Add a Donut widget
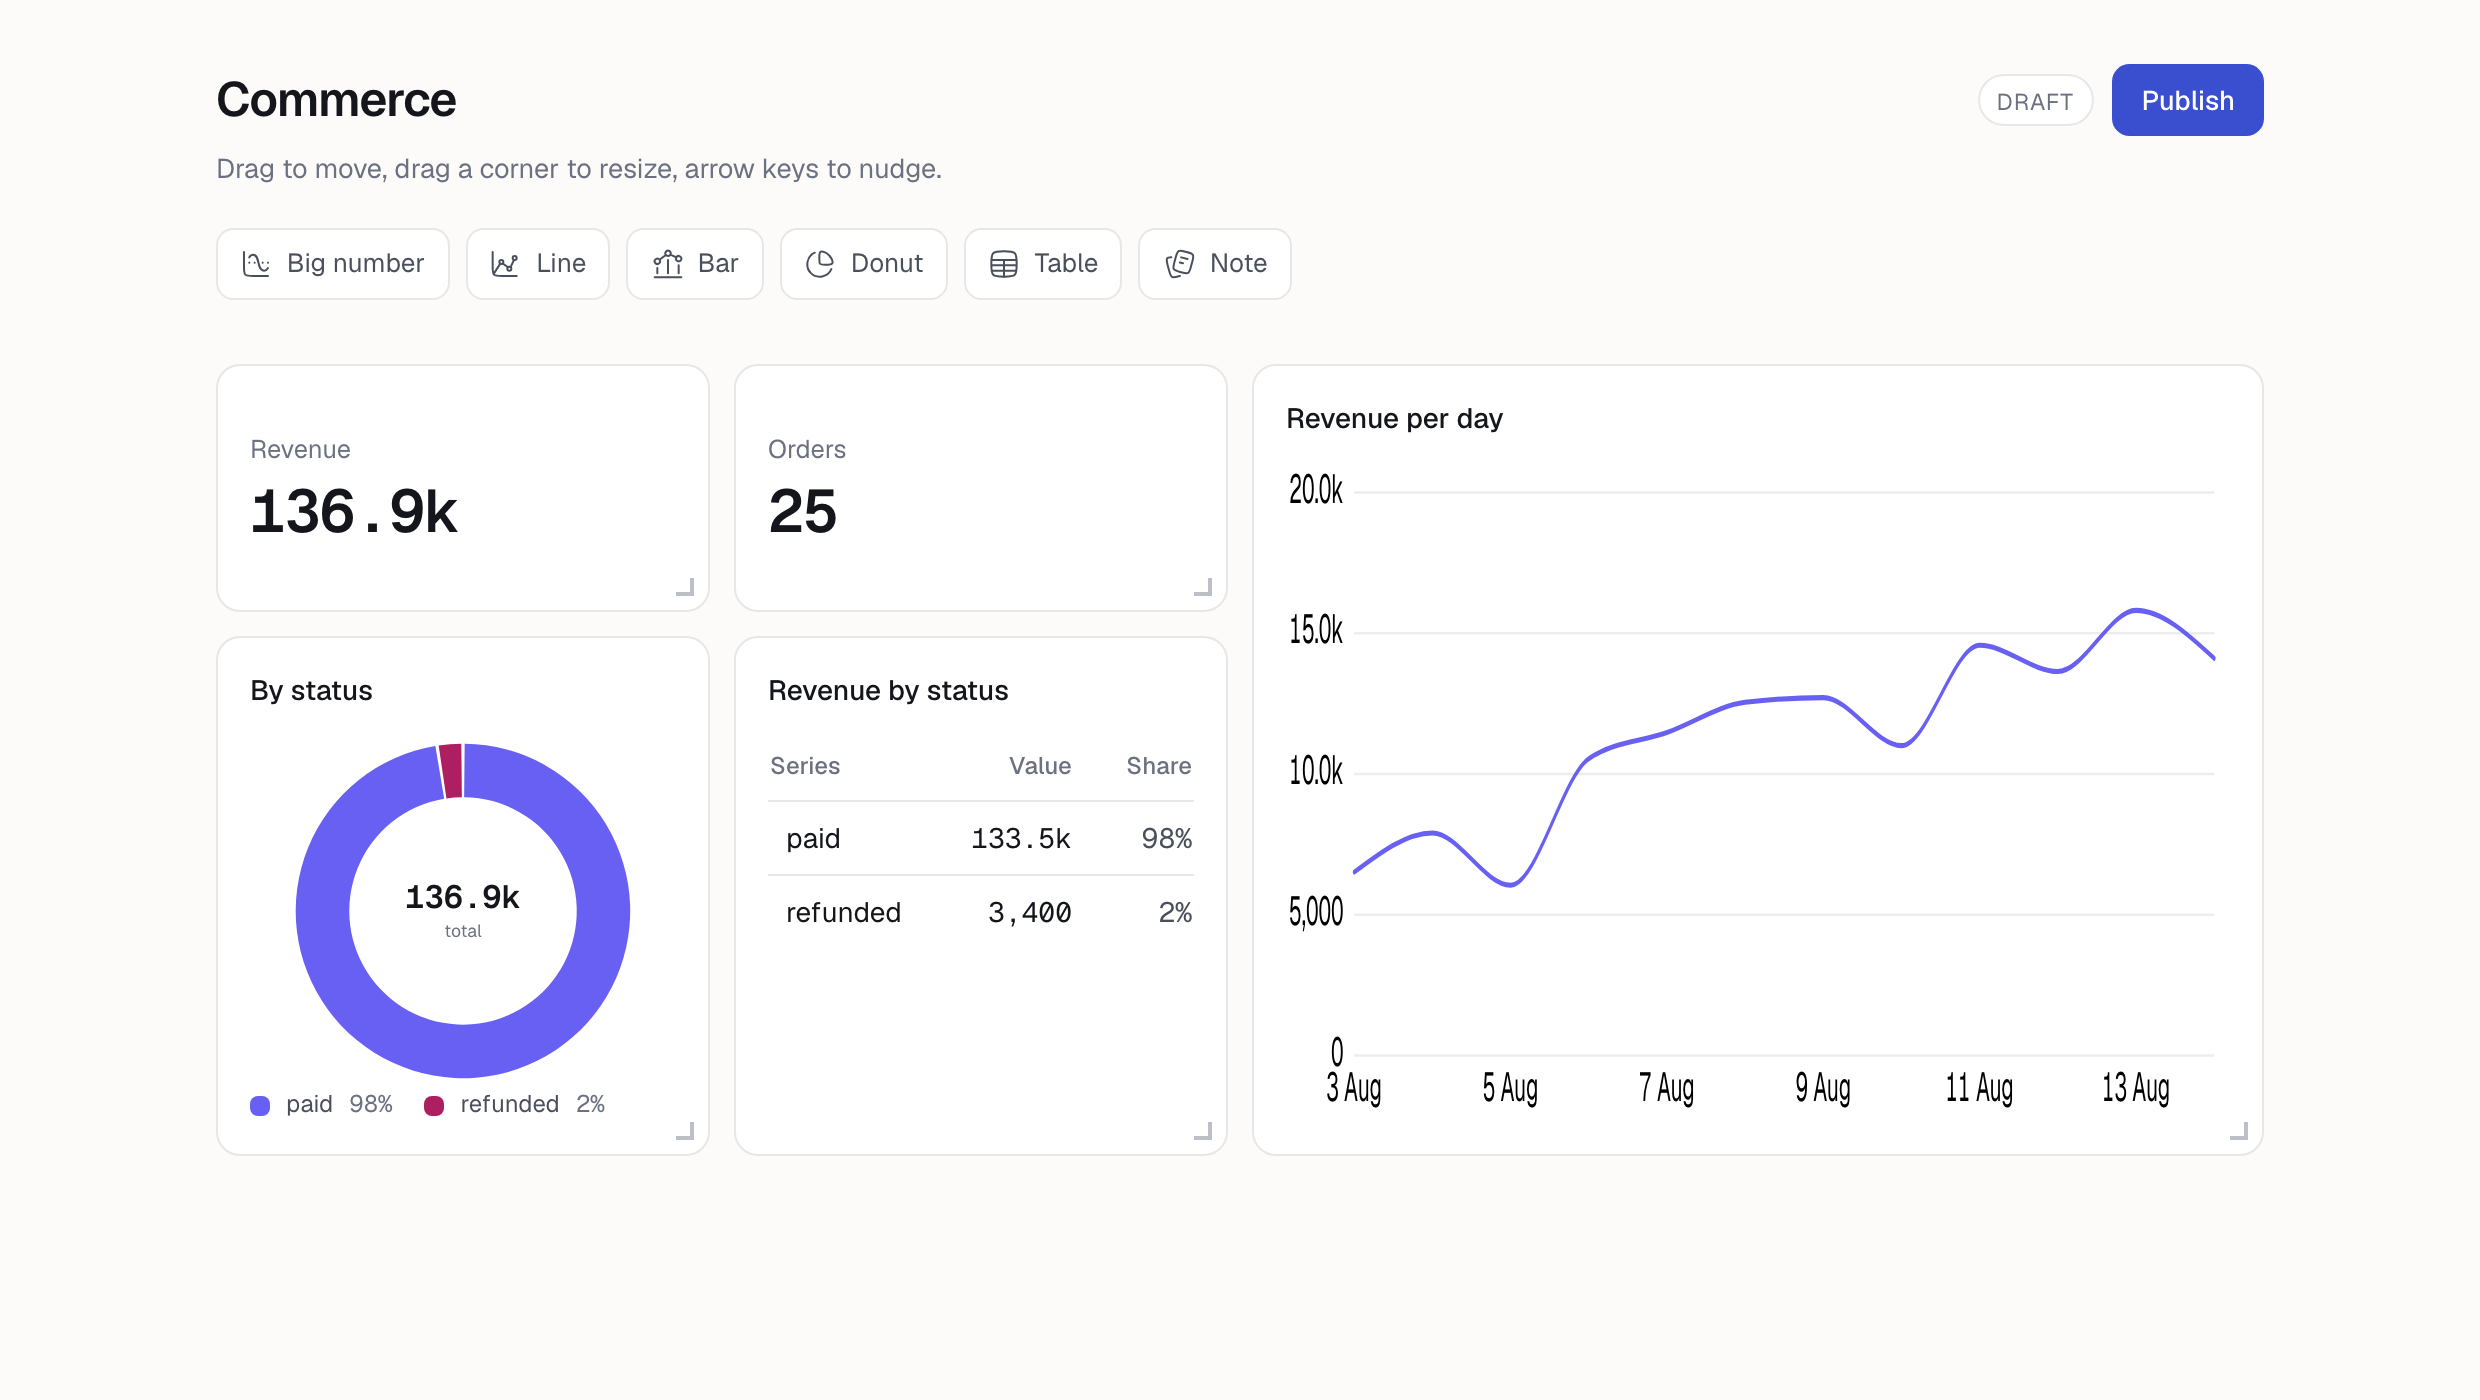 tap(864, 264)
